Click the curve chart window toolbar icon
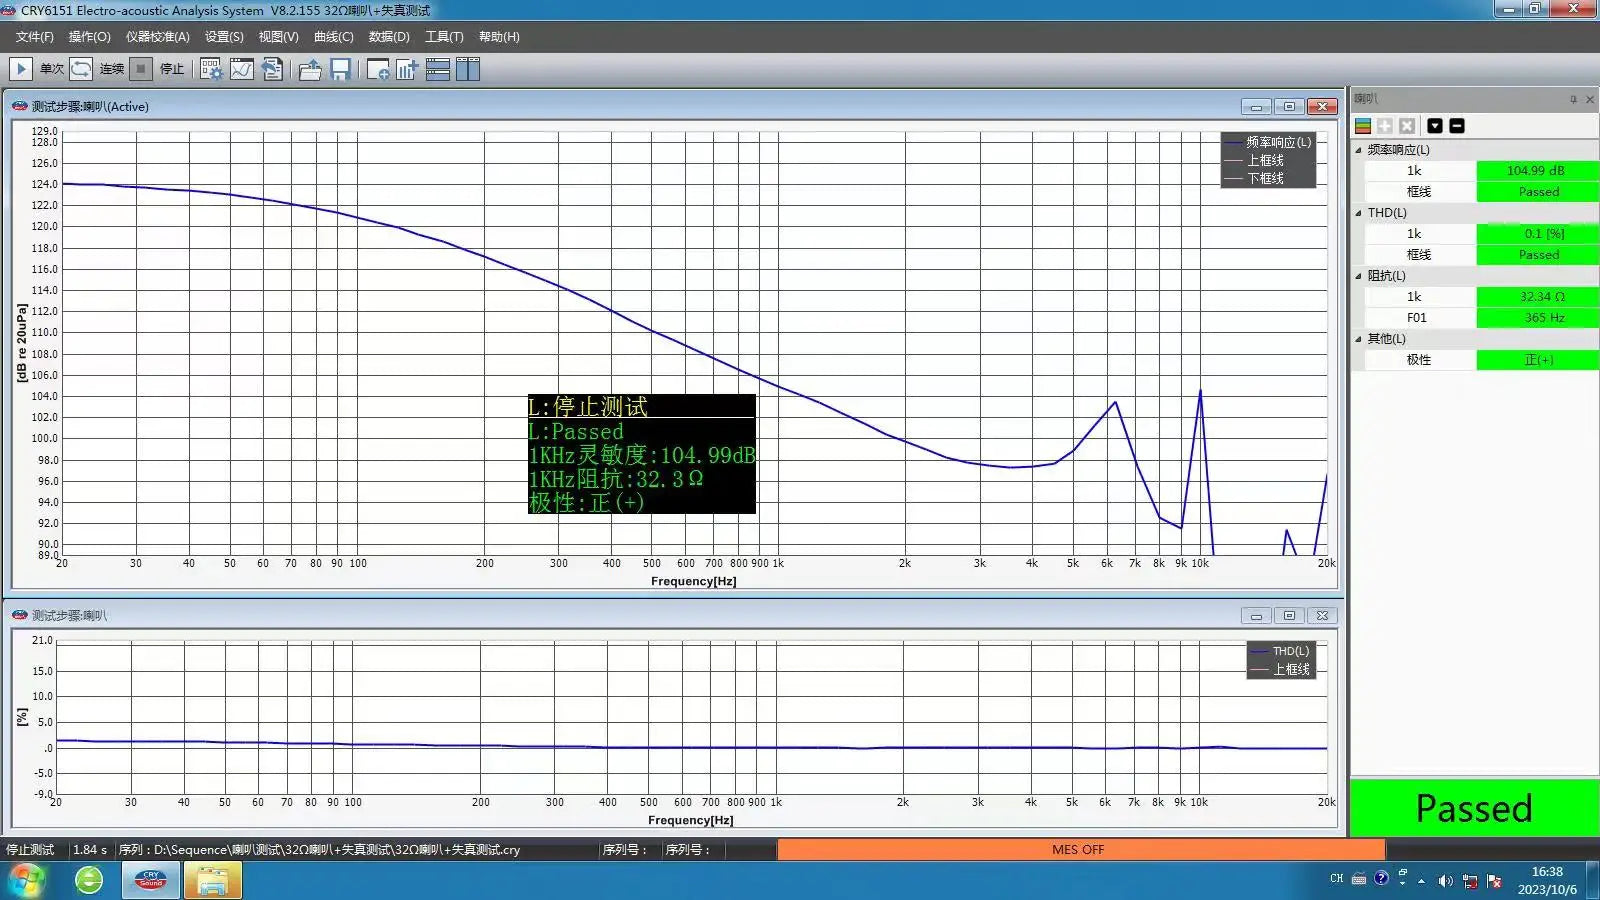This screenshot has width=1600, height=900. click(x=242, y=69)
